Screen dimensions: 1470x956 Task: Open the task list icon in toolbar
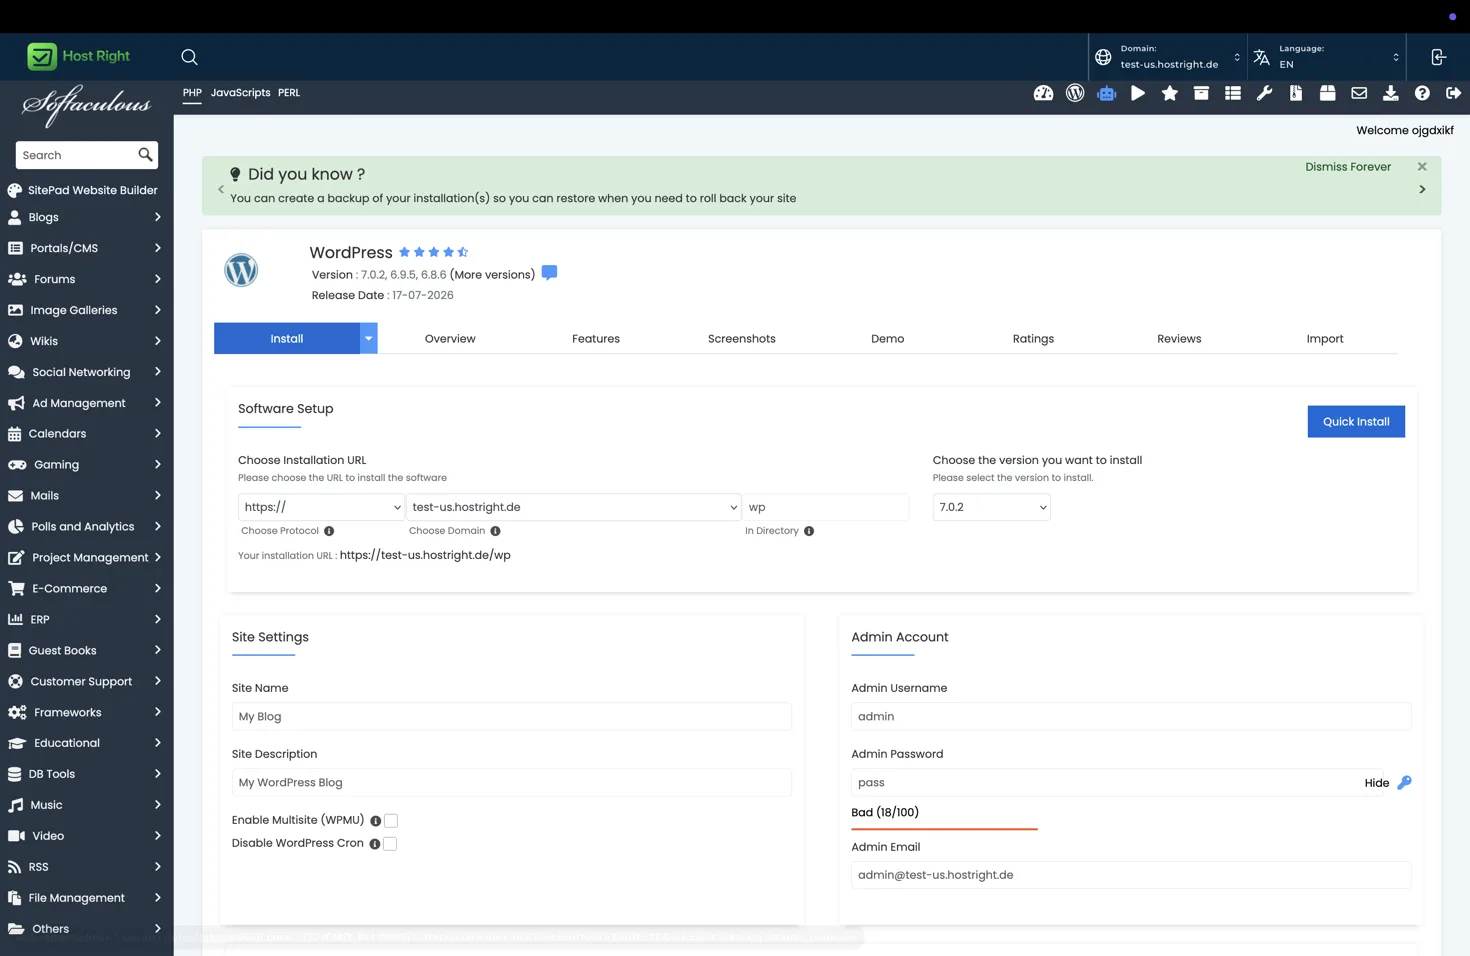pyautogui.click(x=1233, y=93)
